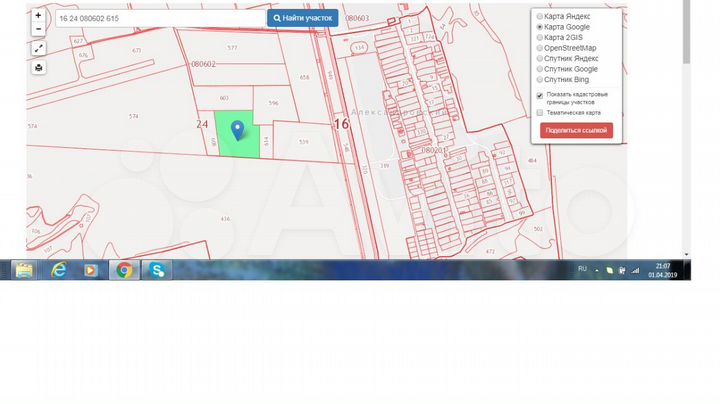Select OpenStreetMap map layer
This screenshot has height=404, width=720.
click(x=540, y=48)
